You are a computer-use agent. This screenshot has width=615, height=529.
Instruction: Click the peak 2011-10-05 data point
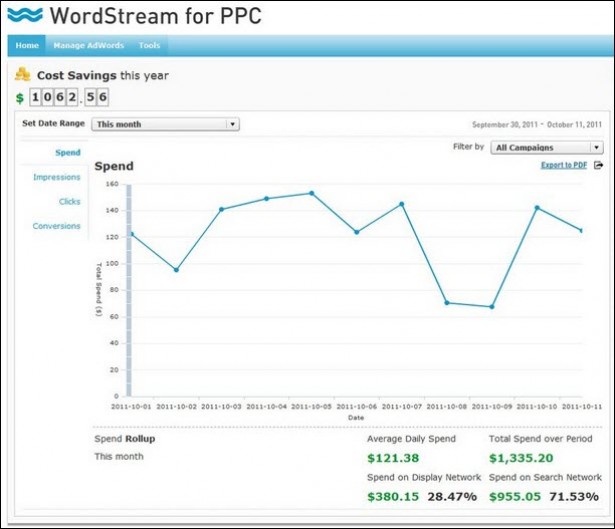(x=311, y=193)
